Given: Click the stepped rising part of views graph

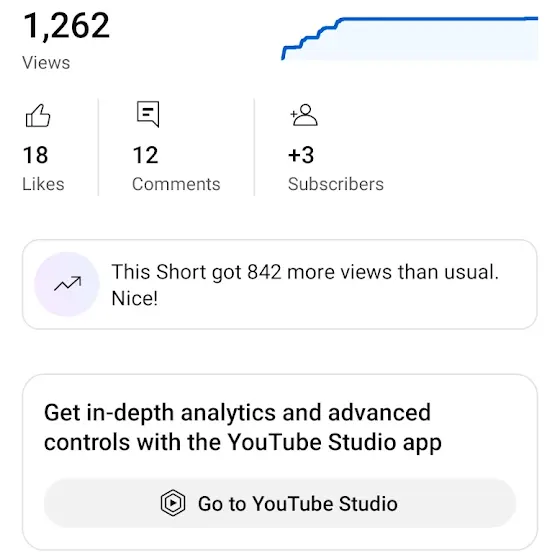Looking at the screenshot, I should pos(311,38).
